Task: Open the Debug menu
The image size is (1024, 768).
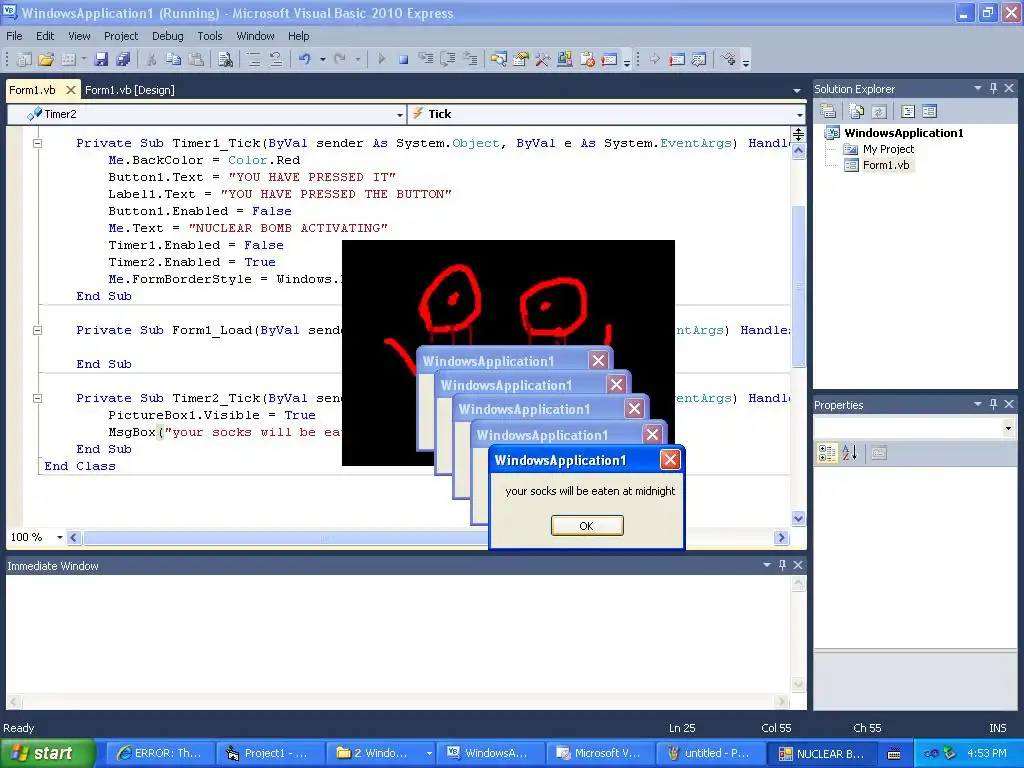Action: 168,36
